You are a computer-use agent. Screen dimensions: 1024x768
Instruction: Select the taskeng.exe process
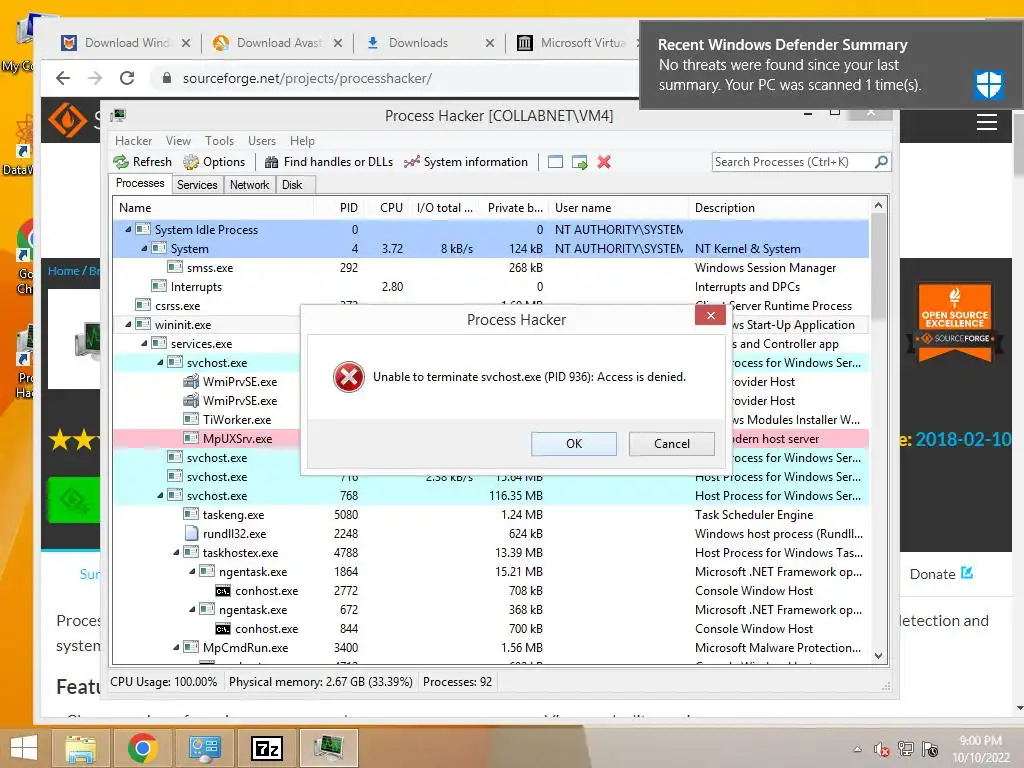pyautogui.click(x=491, y=515)
